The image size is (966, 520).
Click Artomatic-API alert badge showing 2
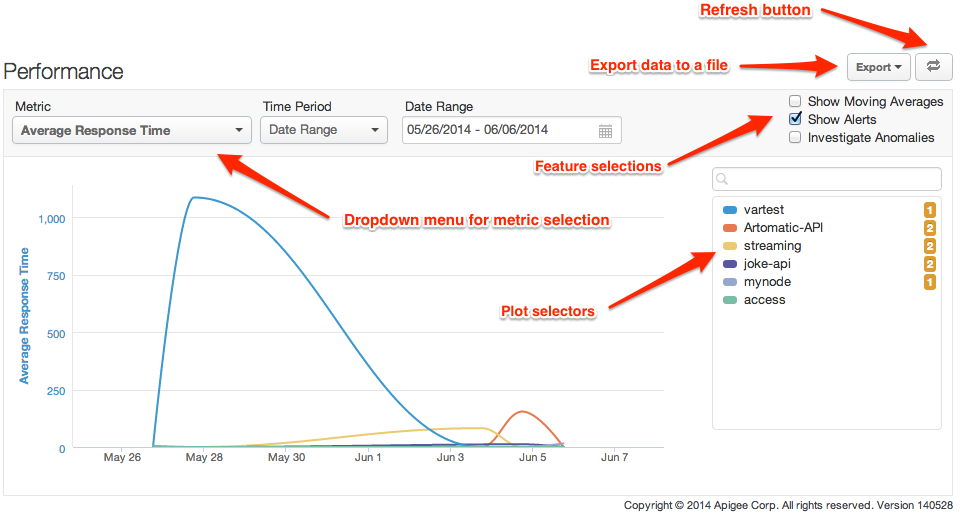930,228
